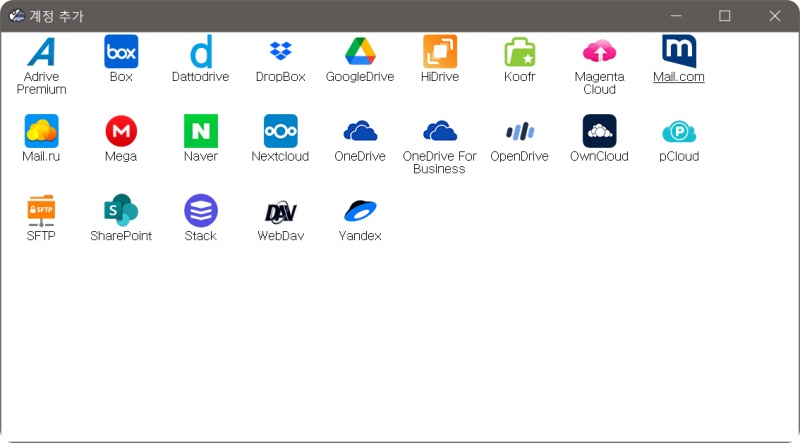800x443 pixels.
Task: Pick the OpenDrive icon
Action: click(519, 131)
